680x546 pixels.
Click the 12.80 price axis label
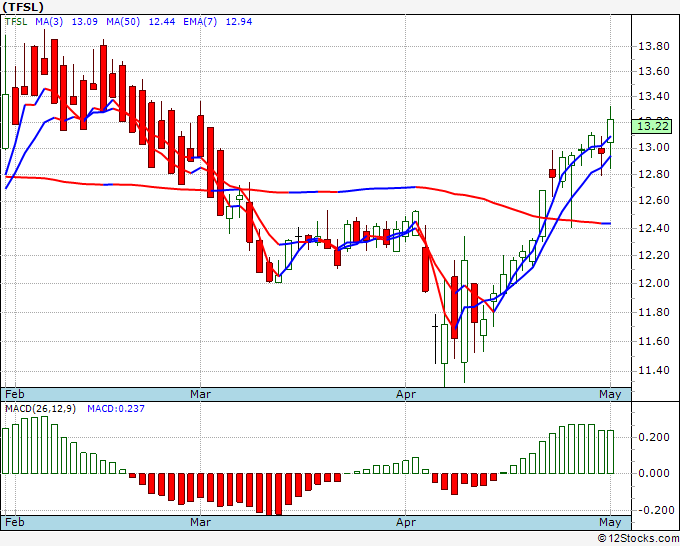(654, 174)
